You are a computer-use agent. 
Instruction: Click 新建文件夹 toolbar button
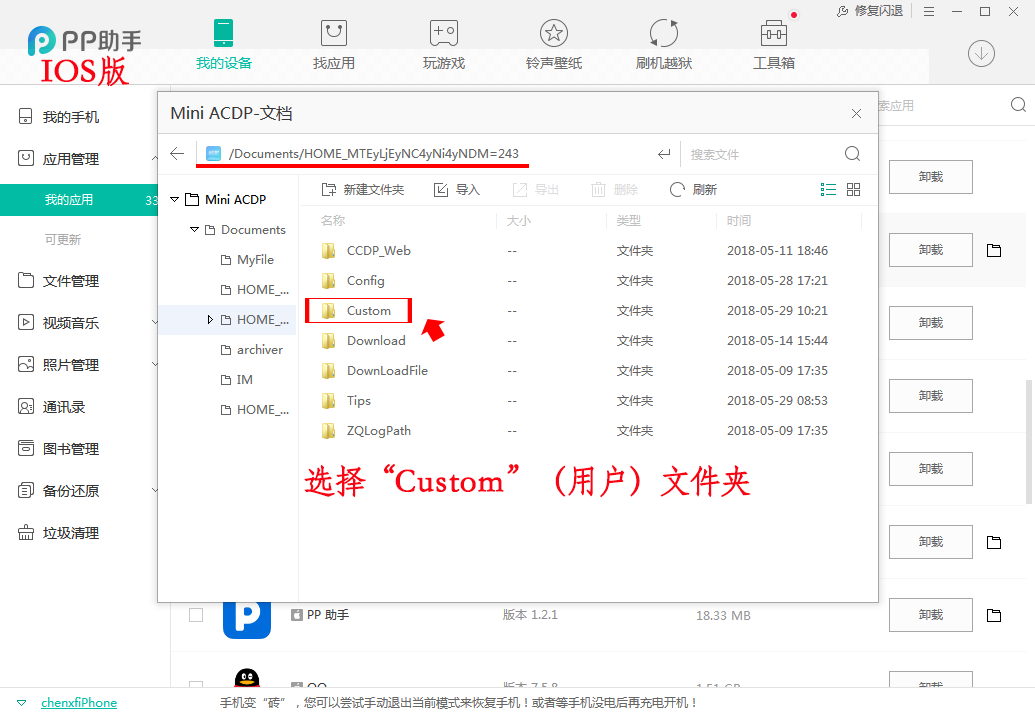(x=362, y=190)
